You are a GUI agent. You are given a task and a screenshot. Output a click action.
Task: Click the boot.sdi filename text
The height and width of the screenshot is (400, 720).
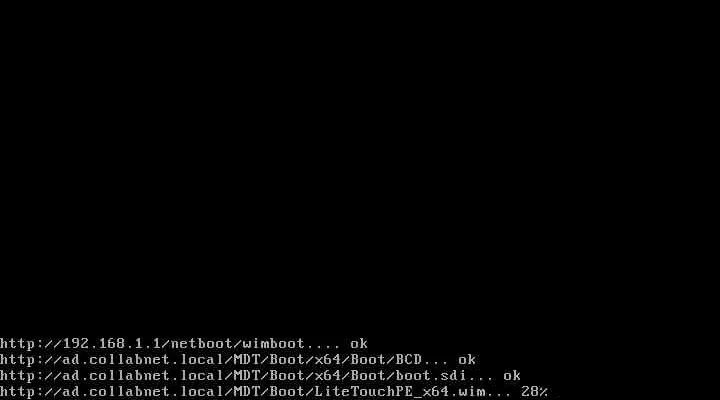[431, 376]
